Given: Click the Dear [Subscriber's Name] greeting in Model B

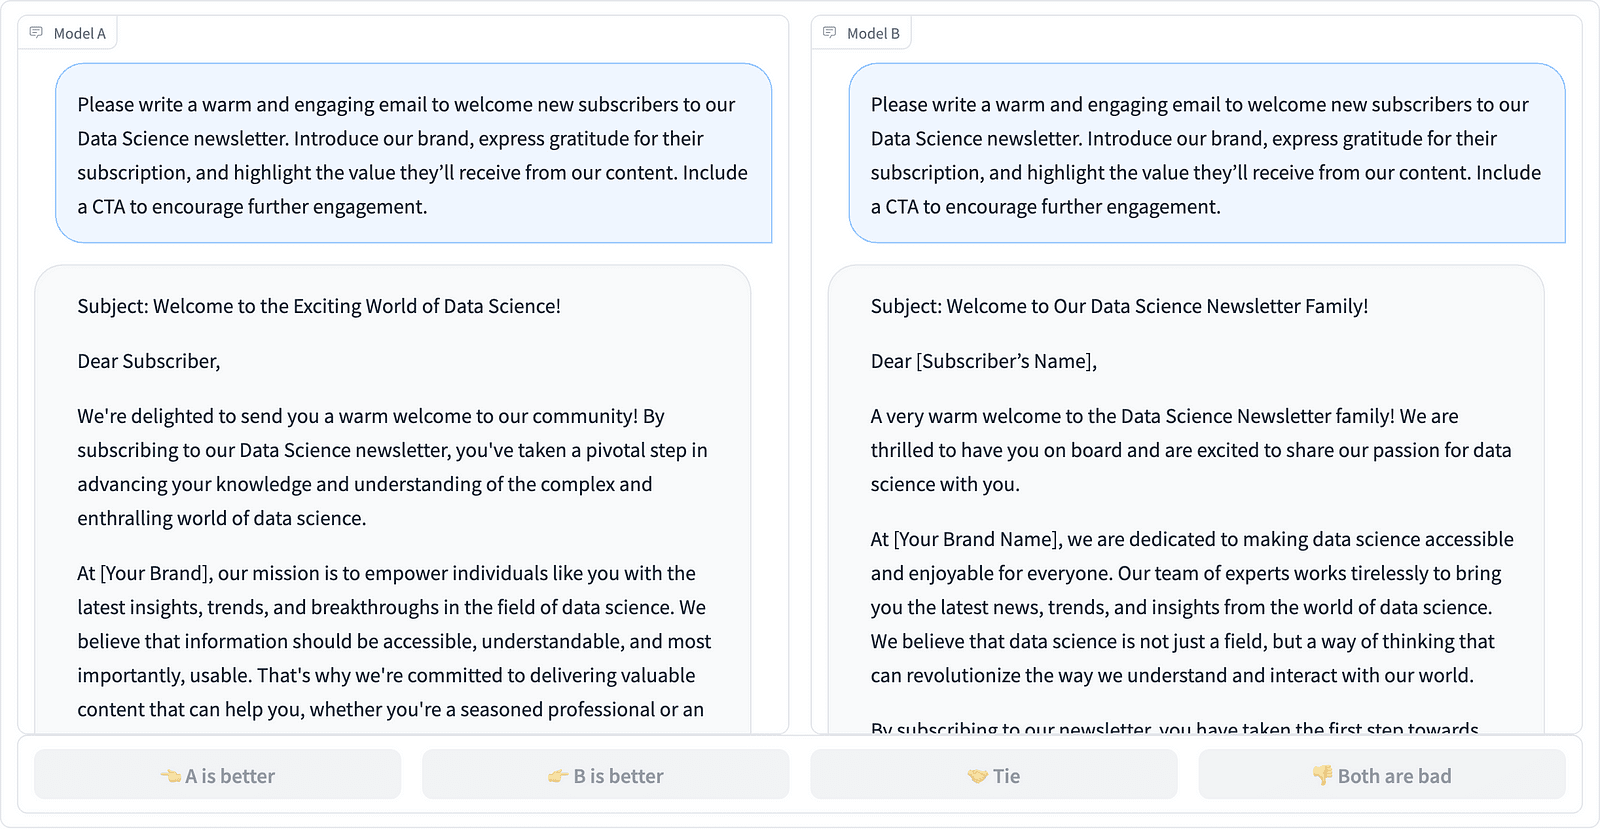Looking at the screenshot, I should coord(984,361).
